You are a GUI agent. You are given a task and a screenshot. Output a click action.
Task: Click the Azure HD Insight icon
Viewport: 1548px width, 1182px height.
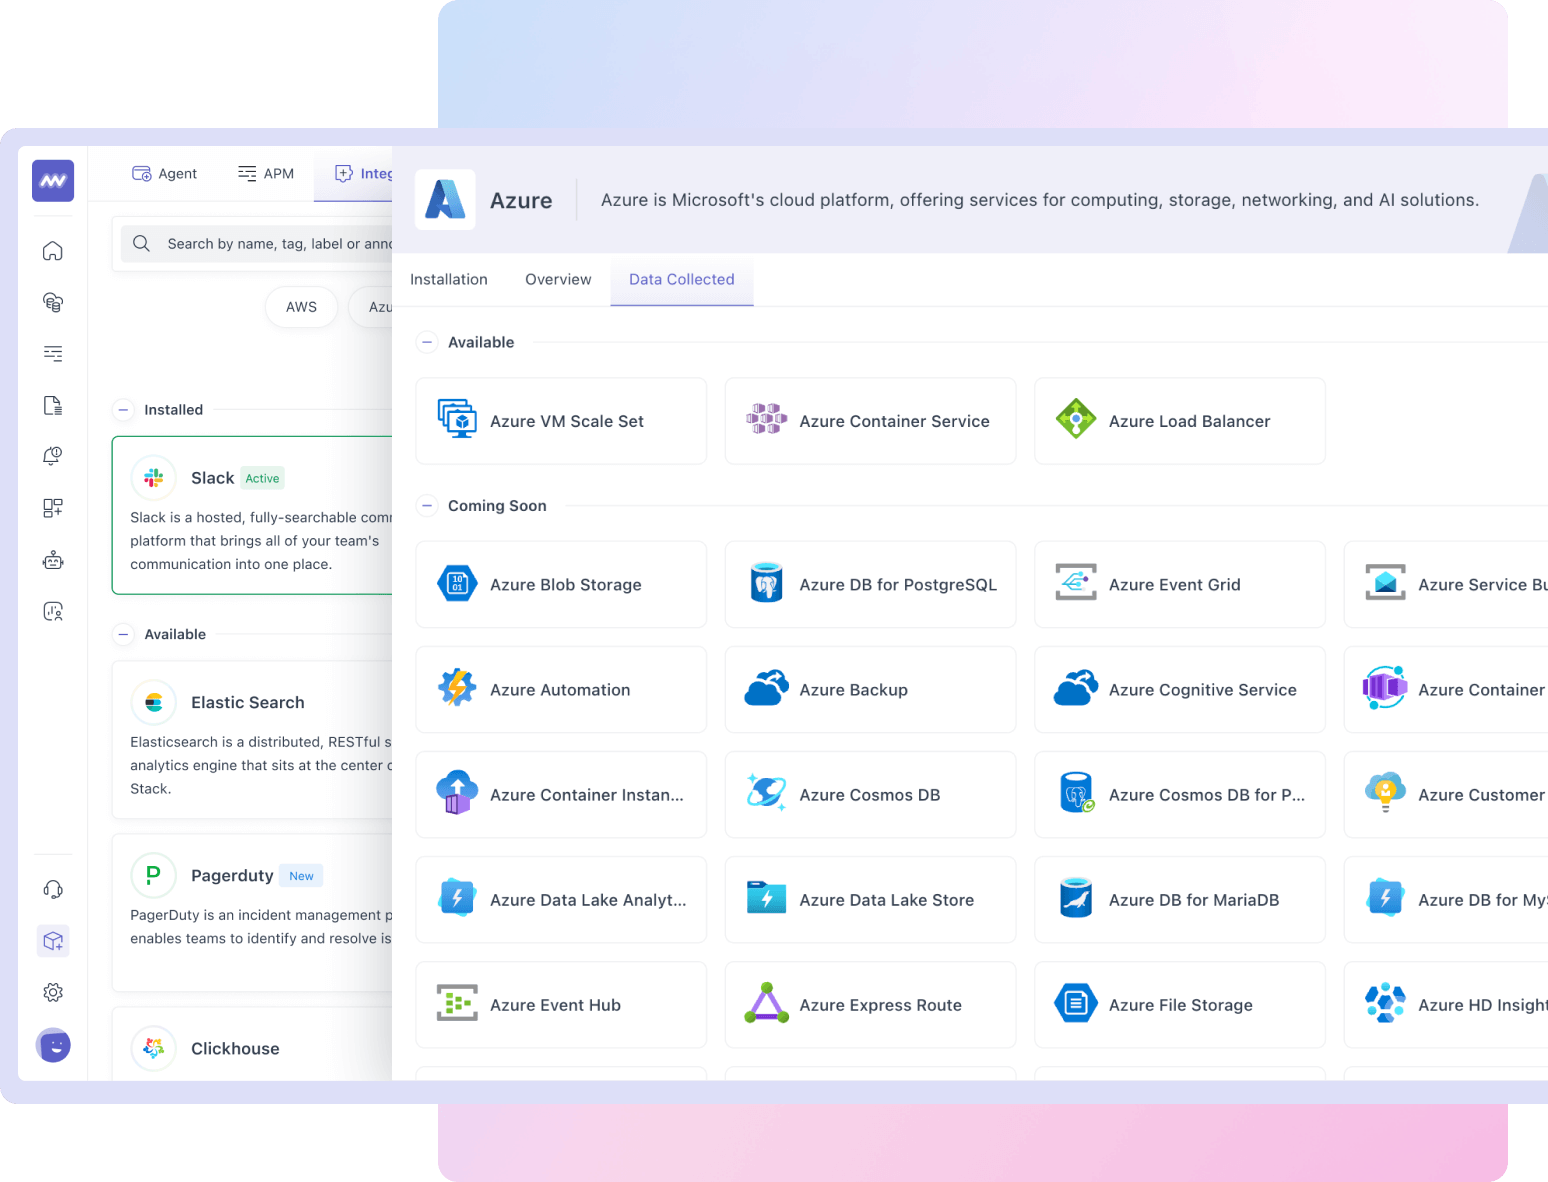(1385, 1003)
